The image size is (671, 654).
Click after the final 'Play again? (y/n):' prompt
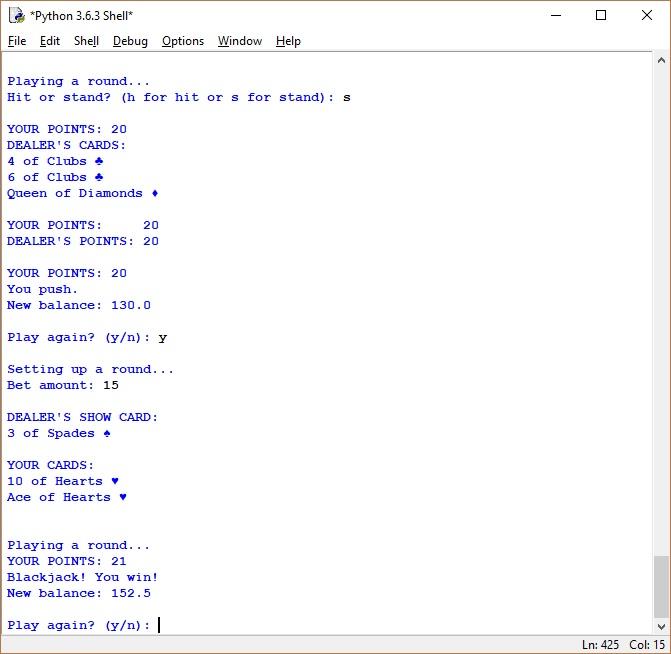click(159, 625)
